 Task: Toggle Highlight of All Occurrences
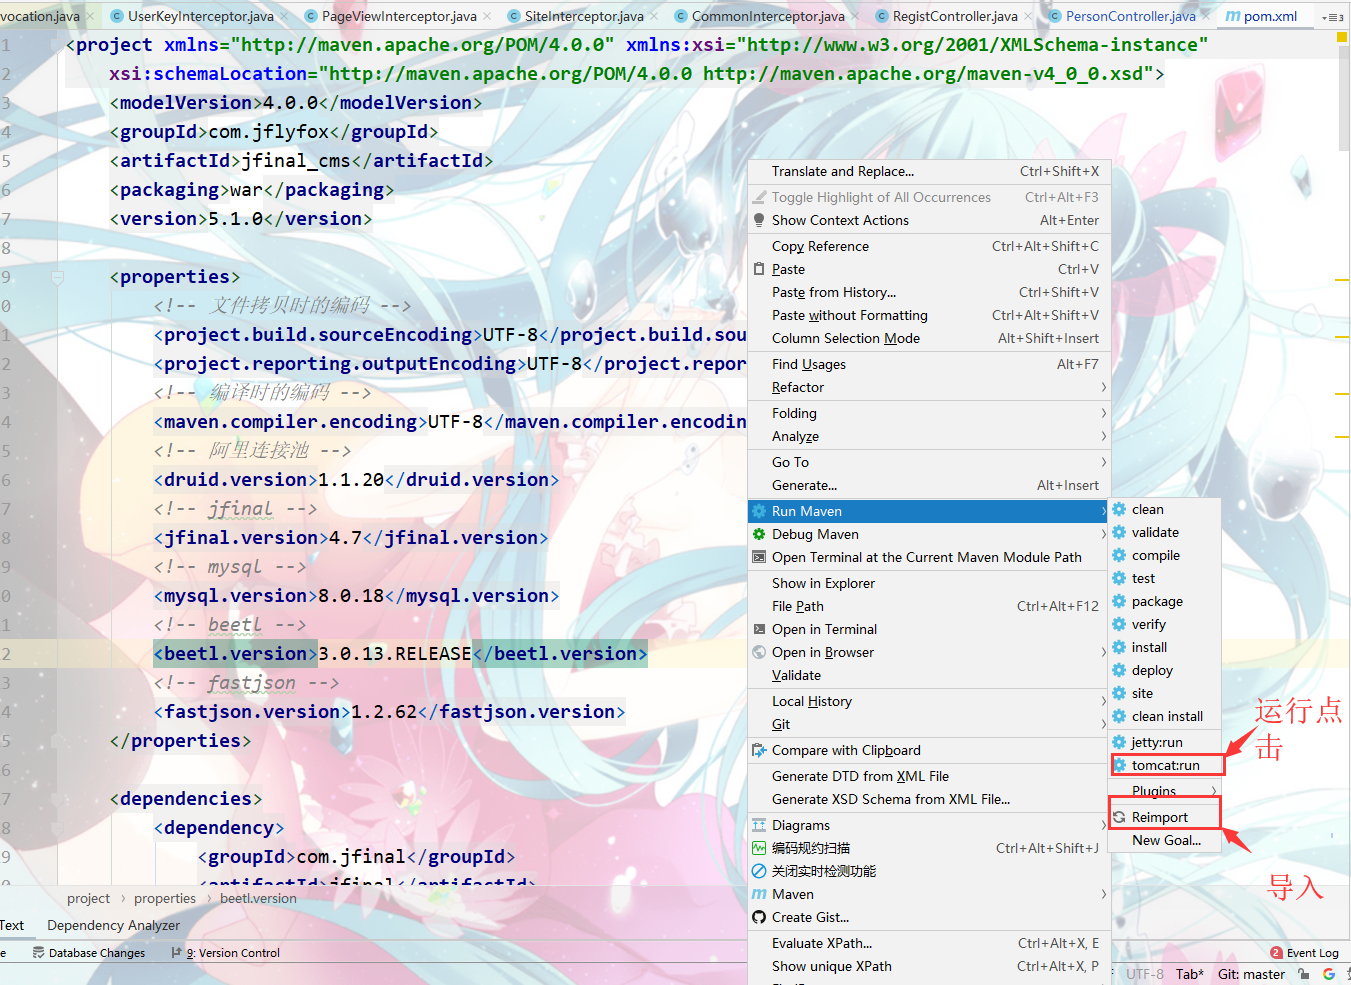point(929,197)
